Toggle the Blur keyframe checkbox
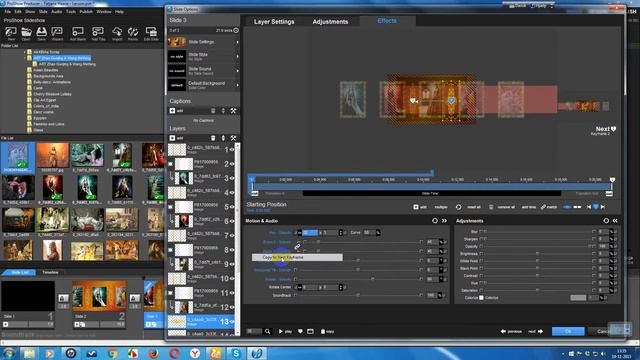 (x=482, y=232)
